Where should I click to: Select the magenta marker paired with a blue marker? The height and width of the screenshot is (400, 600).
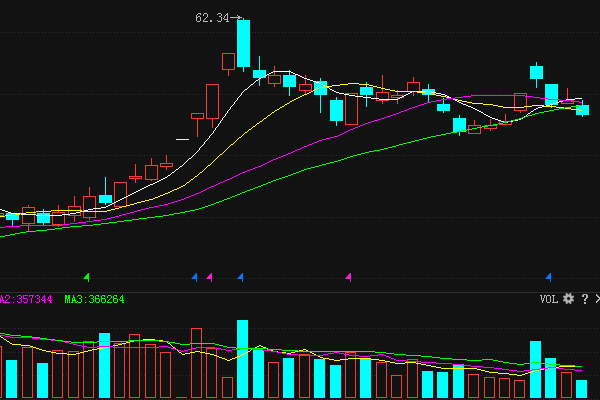pos(209,277)
